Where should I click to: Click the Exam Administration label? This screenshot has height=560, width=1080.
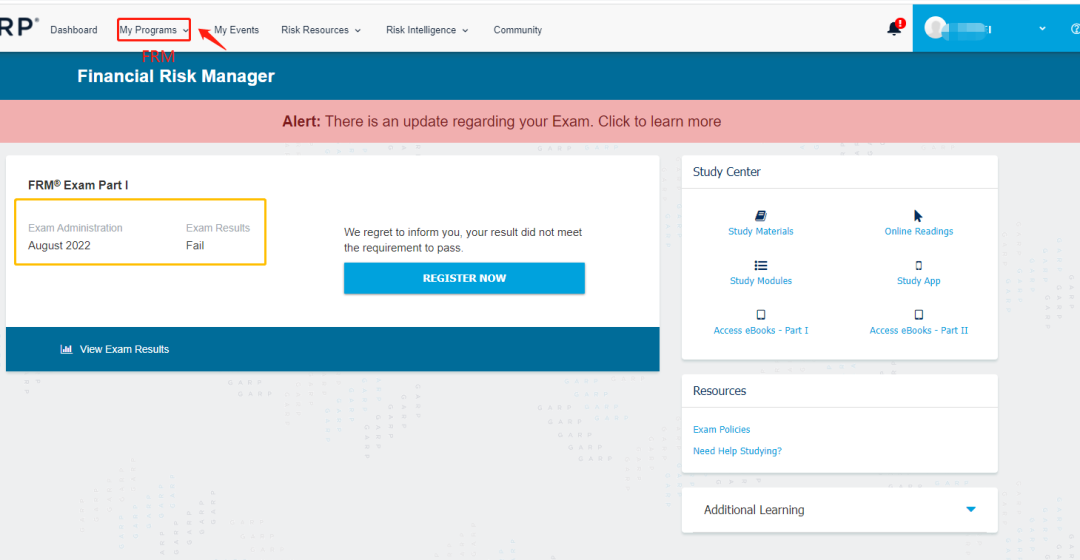(x=75, y=228)
